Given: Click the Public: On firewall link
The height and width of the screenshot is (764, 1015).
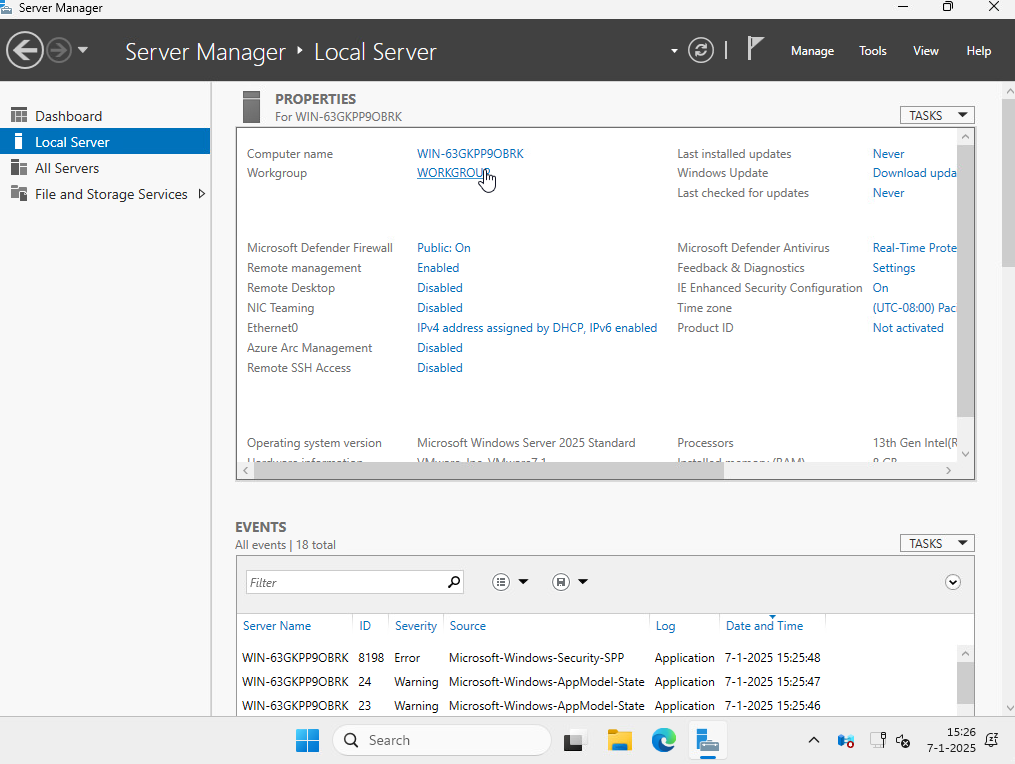Looking at the screenshot, I should pyautogui.click(x=443, y=248).
